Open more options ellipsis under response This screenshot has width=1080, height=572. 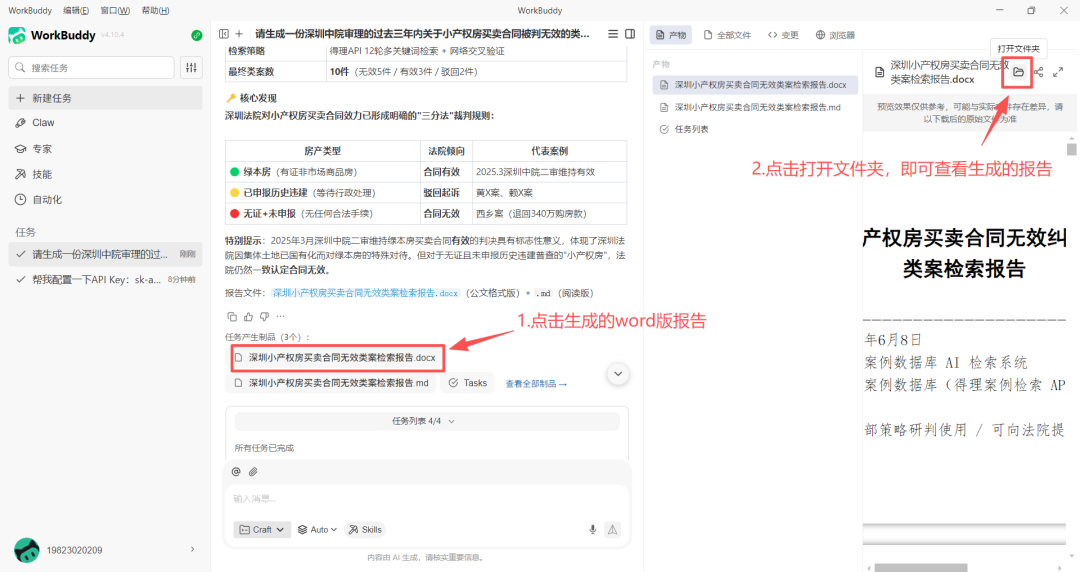point(280,316)
